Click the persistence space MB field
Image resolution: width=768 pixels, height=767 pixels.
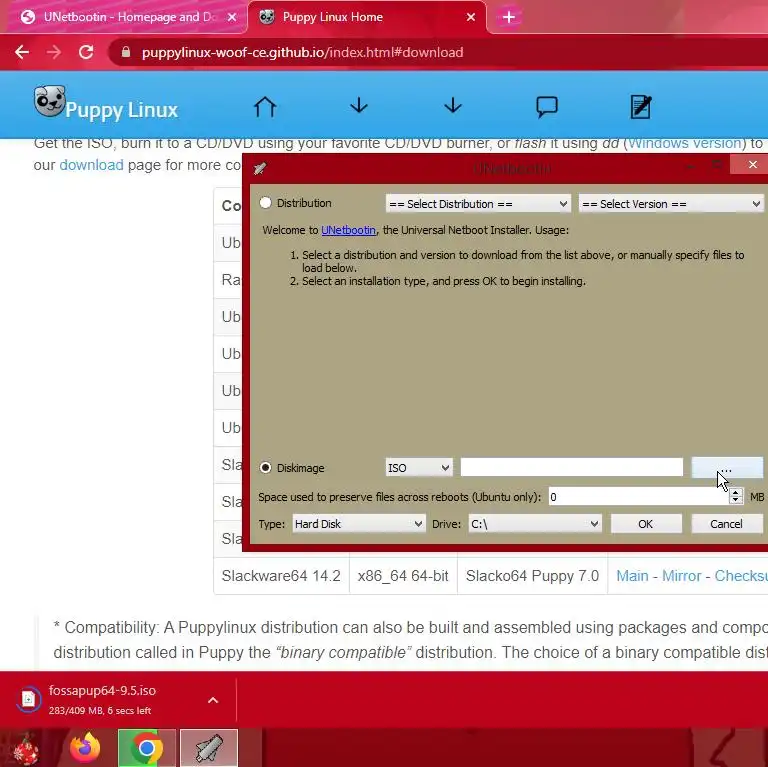pos(638,497)
